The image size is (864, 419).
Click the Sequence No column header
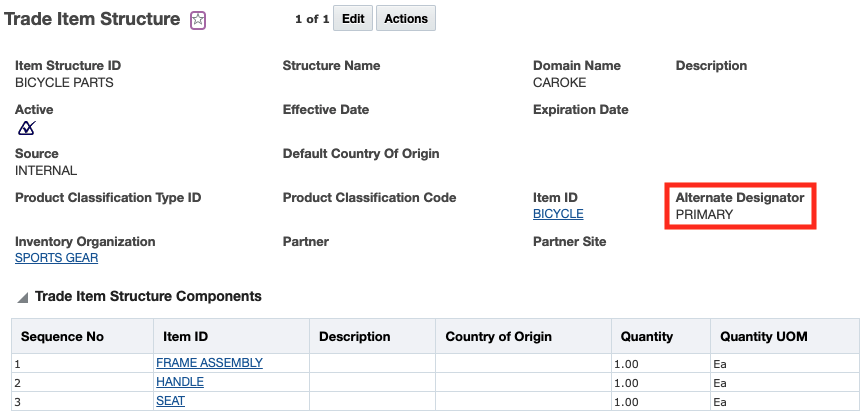point(62,336)
